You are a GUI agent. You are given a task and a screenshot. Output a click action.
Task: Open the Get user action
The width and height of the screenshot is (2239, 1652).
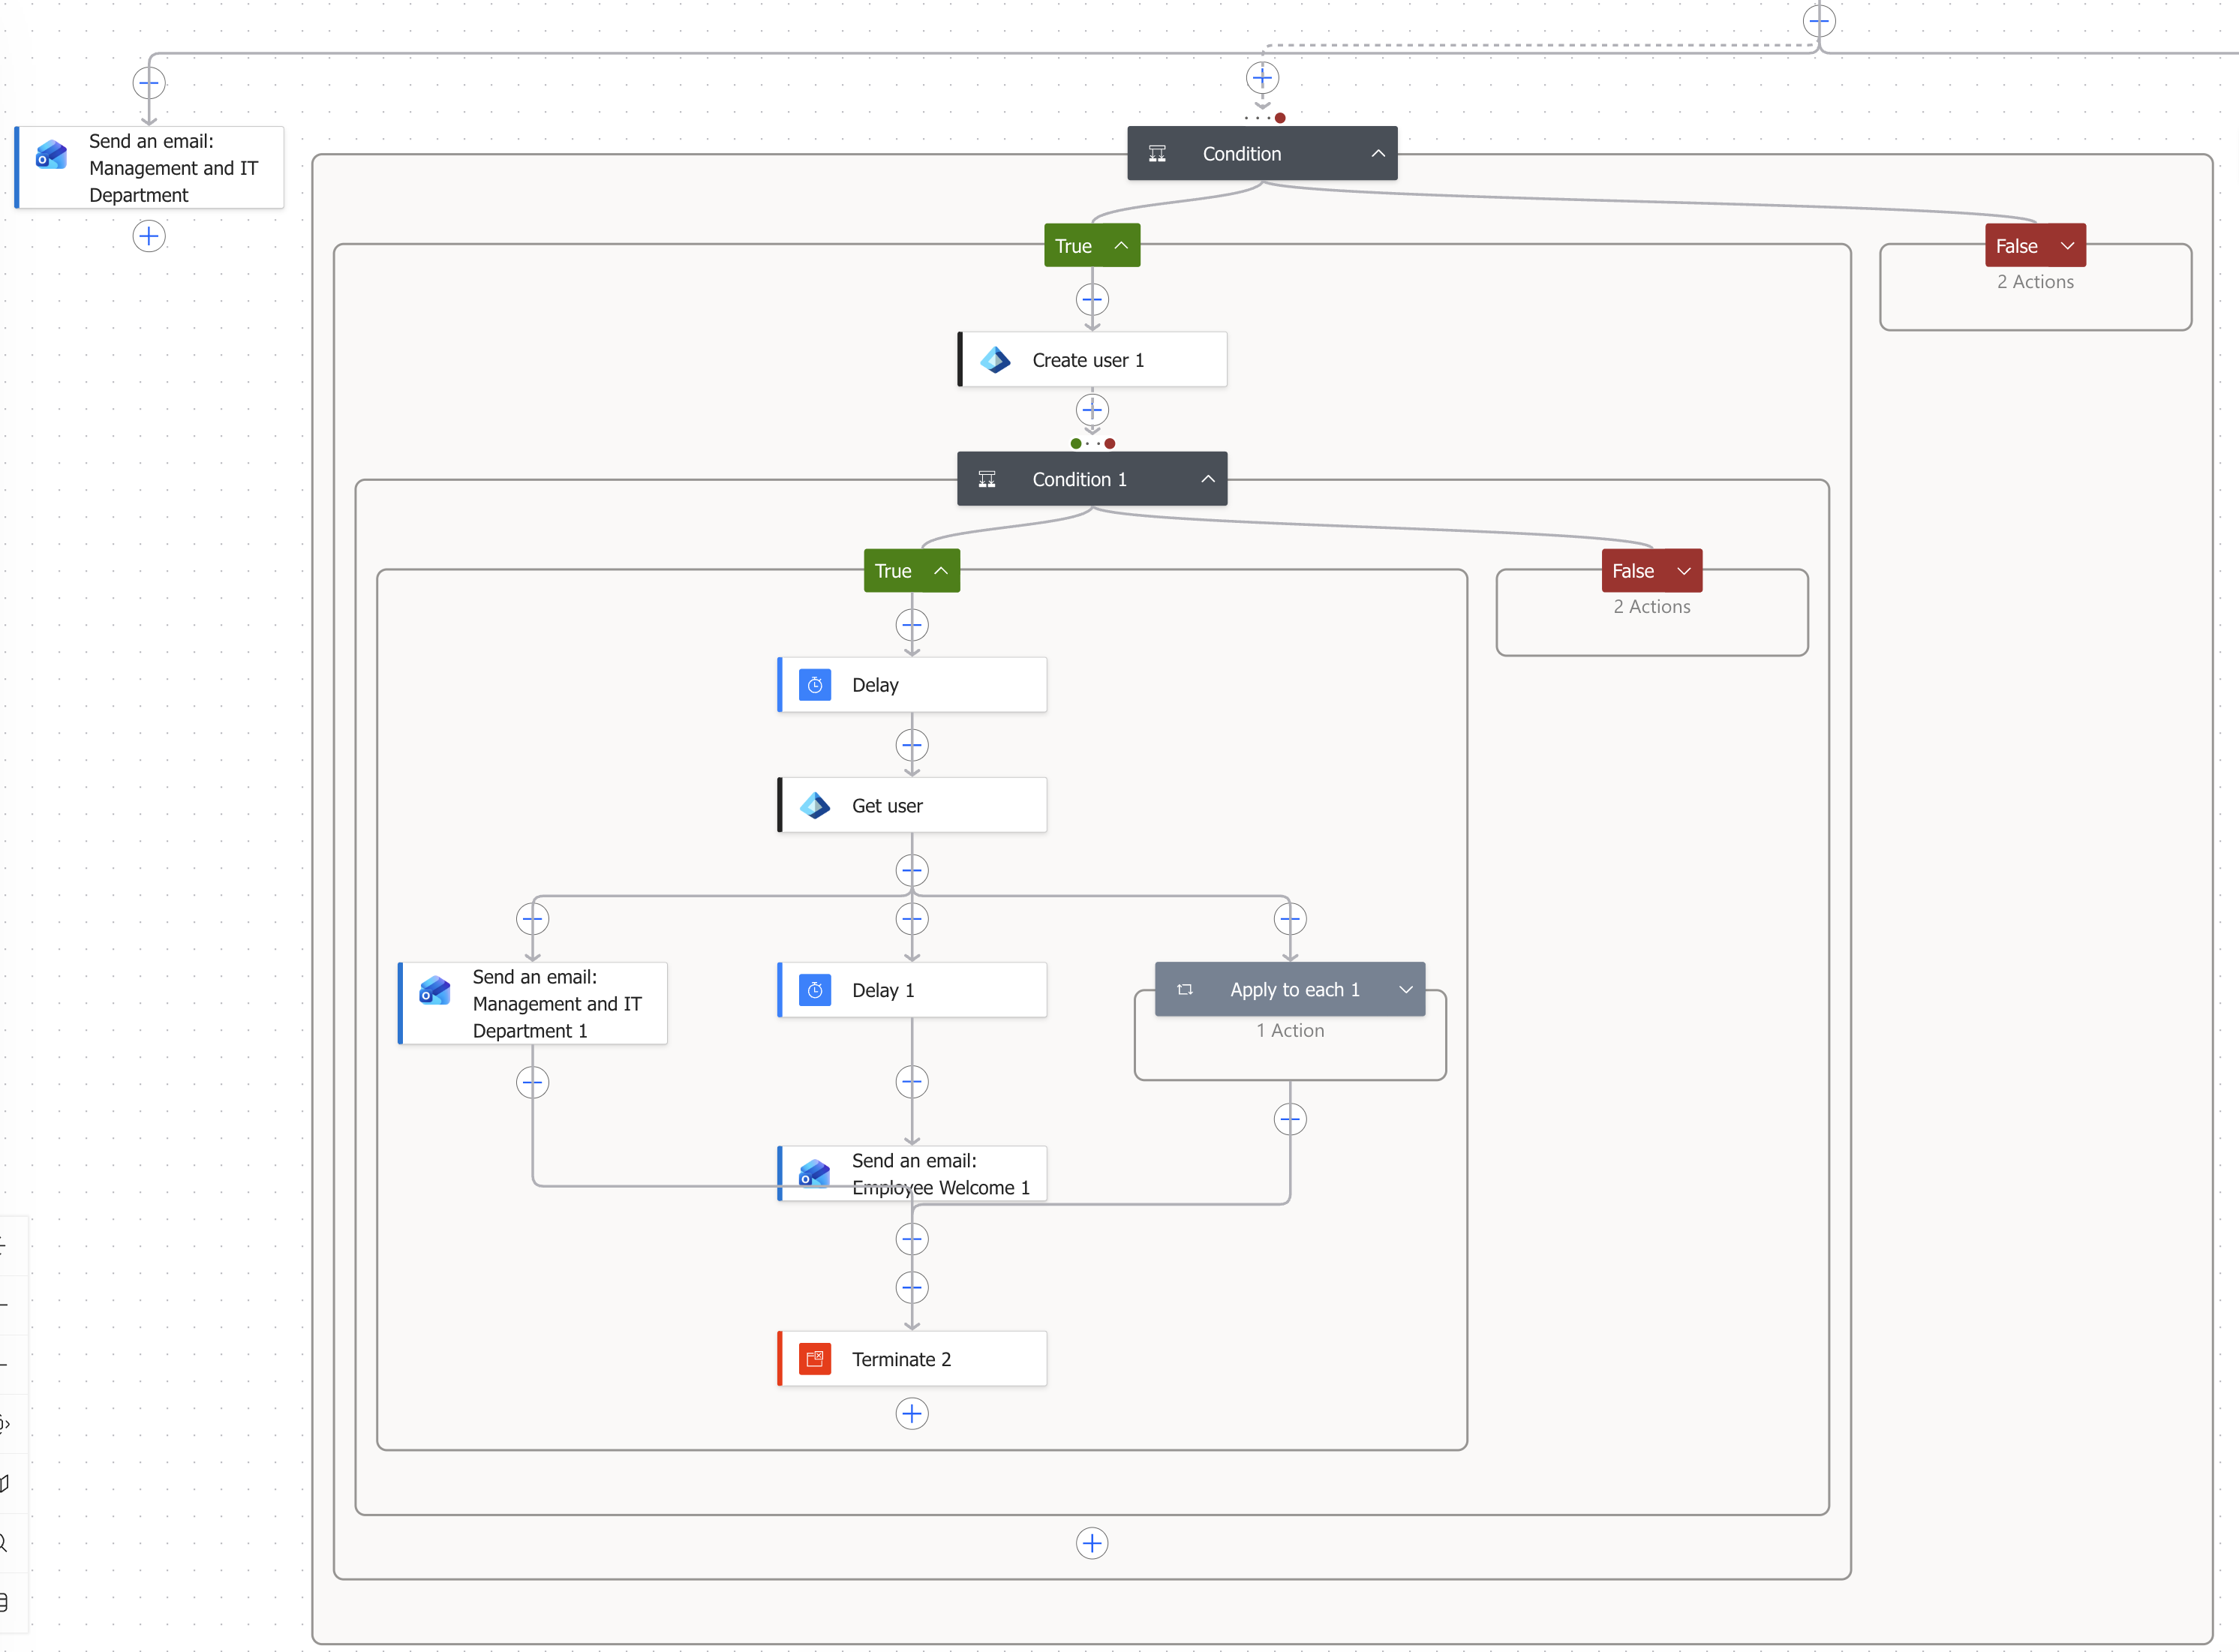click(912, 805)
